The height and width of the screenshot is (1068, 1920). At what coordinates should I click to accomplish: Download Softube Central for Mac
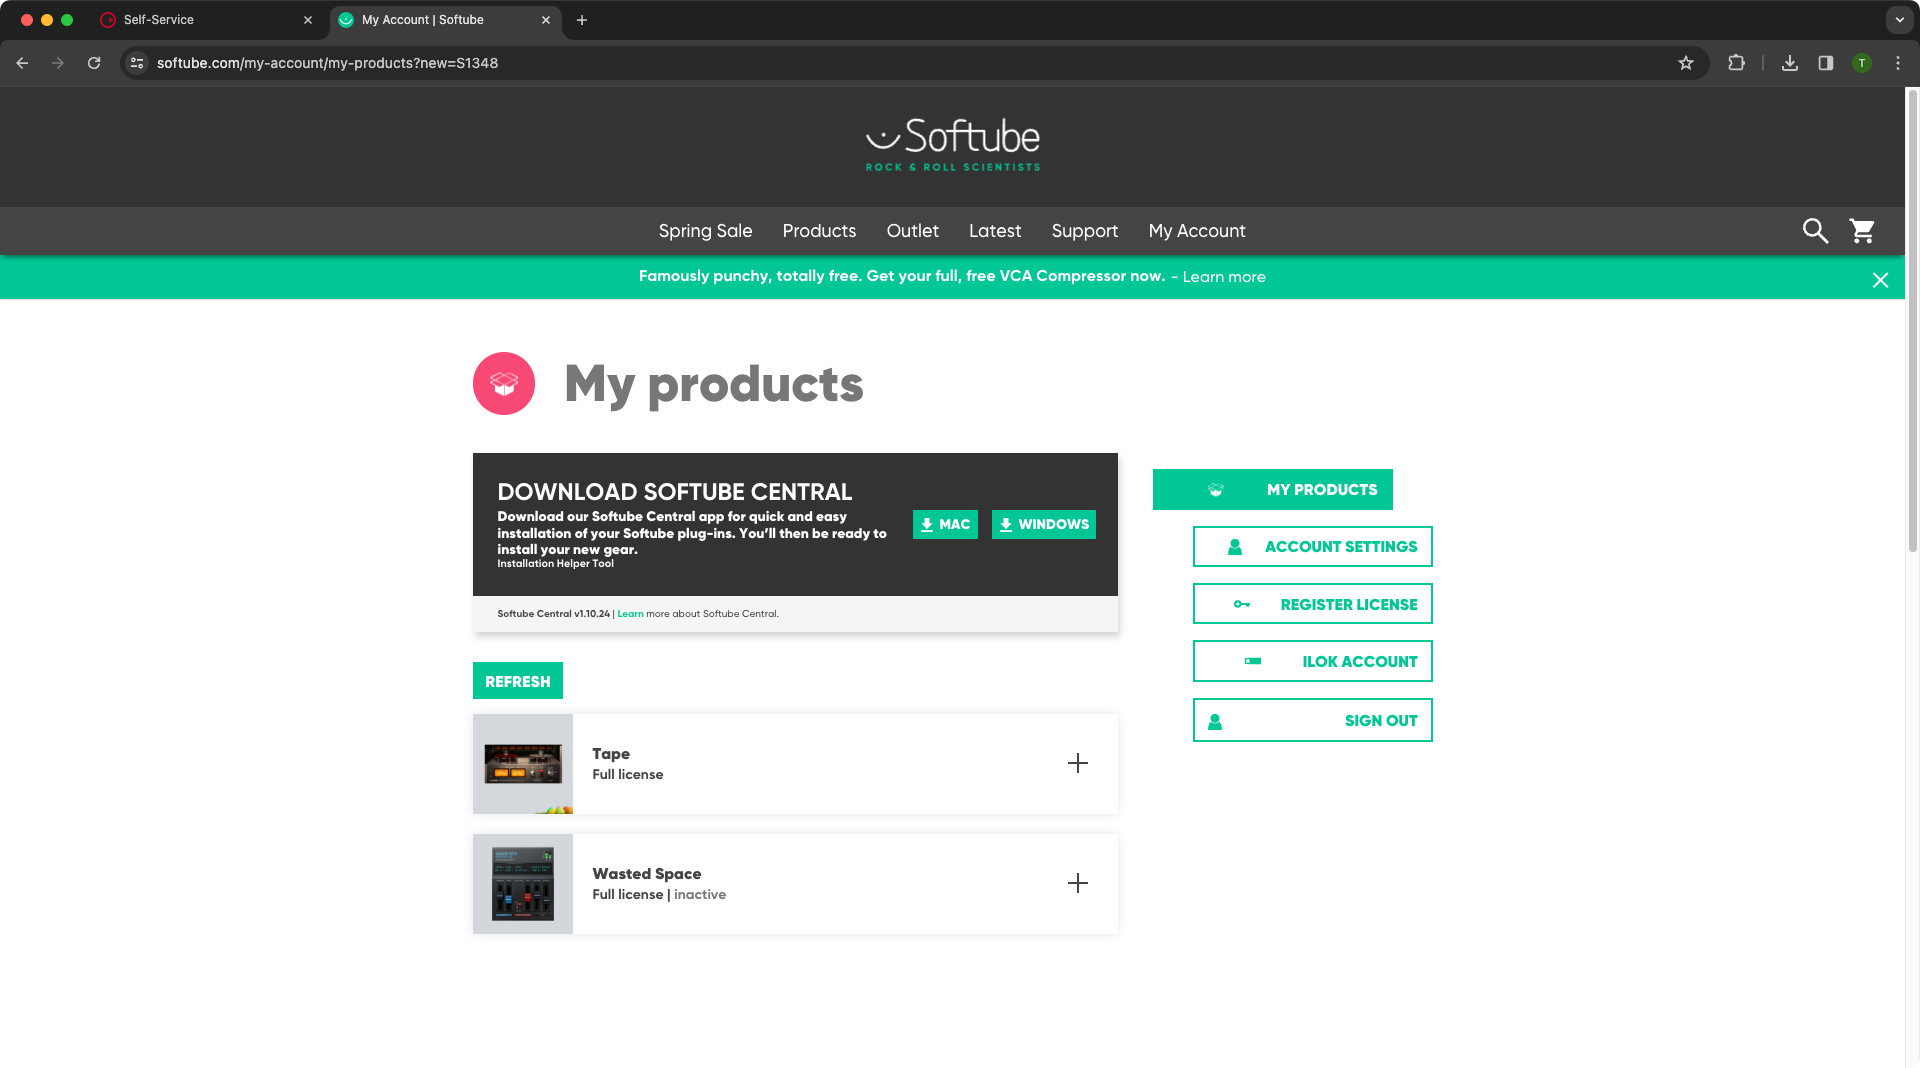[945, 525]
